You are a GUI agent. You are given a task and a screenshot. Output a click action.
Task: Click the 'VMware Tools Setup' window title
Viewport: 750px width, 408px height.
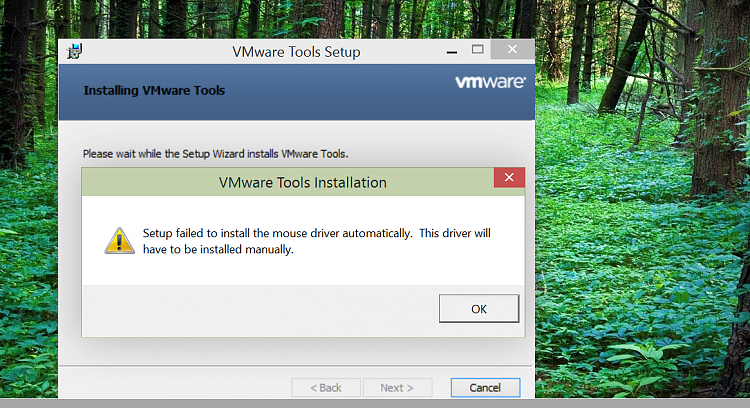click(296, 52)
